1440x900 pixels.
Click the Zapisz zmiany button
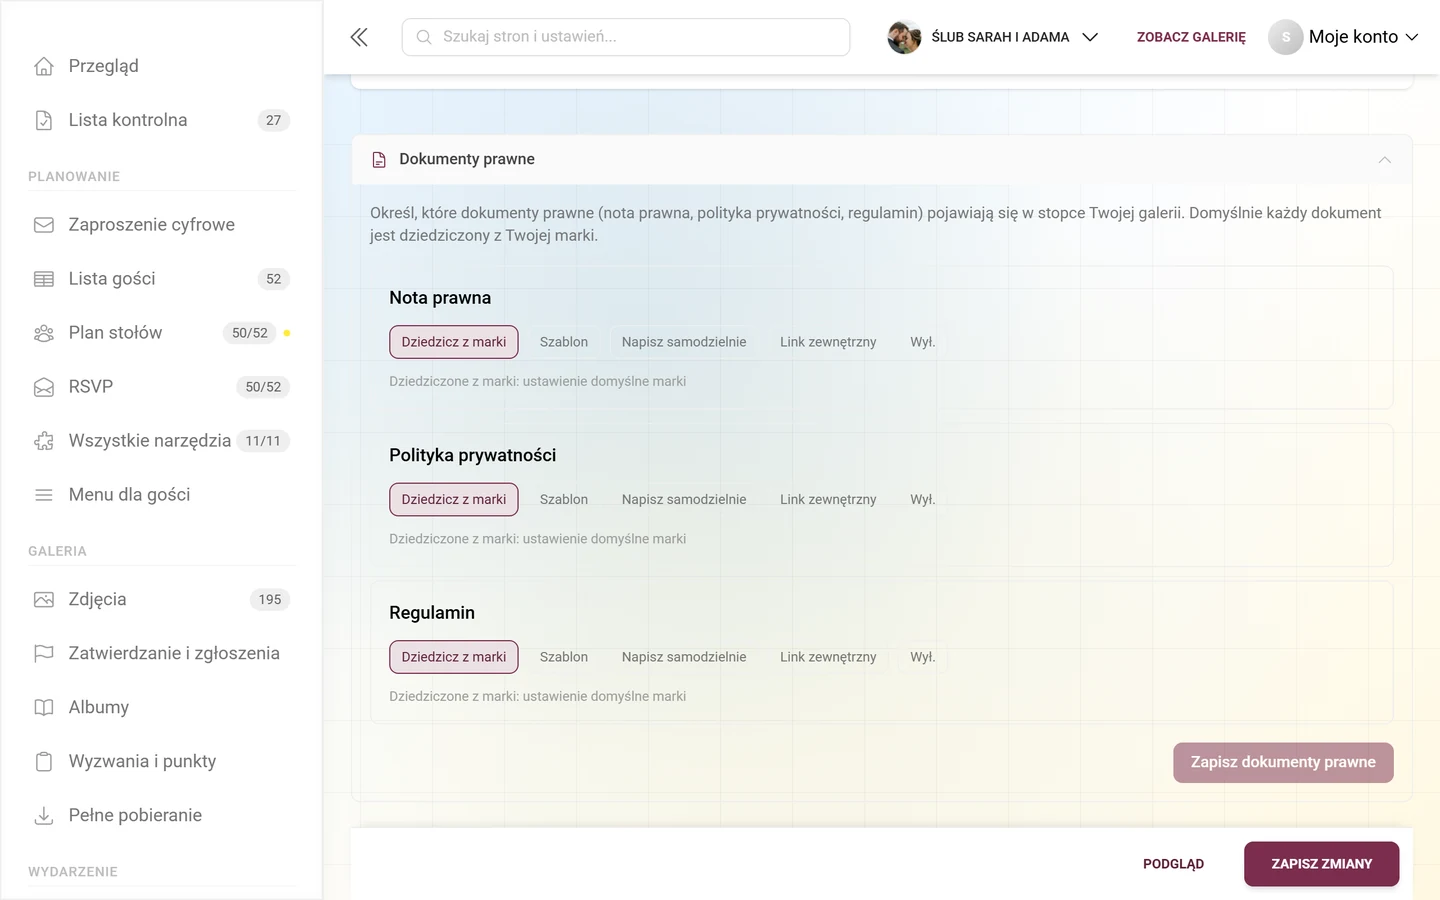coord(1321,864)
